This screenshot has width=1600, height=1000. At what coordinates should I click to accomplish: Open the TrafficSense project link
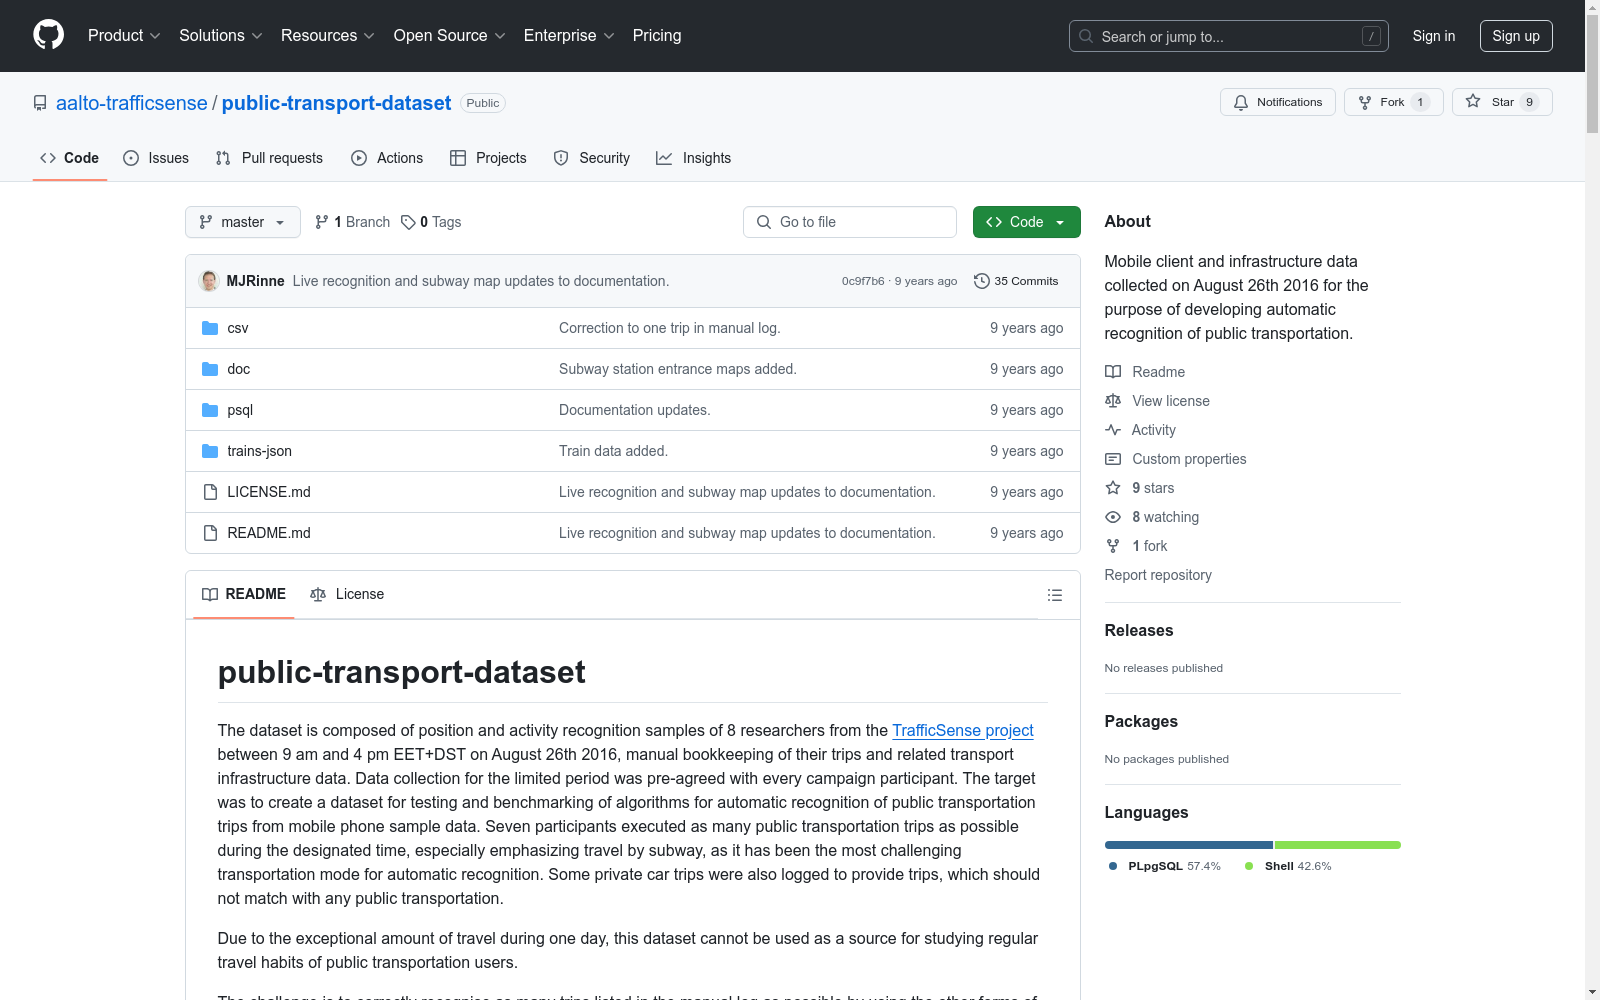[962, 730]
